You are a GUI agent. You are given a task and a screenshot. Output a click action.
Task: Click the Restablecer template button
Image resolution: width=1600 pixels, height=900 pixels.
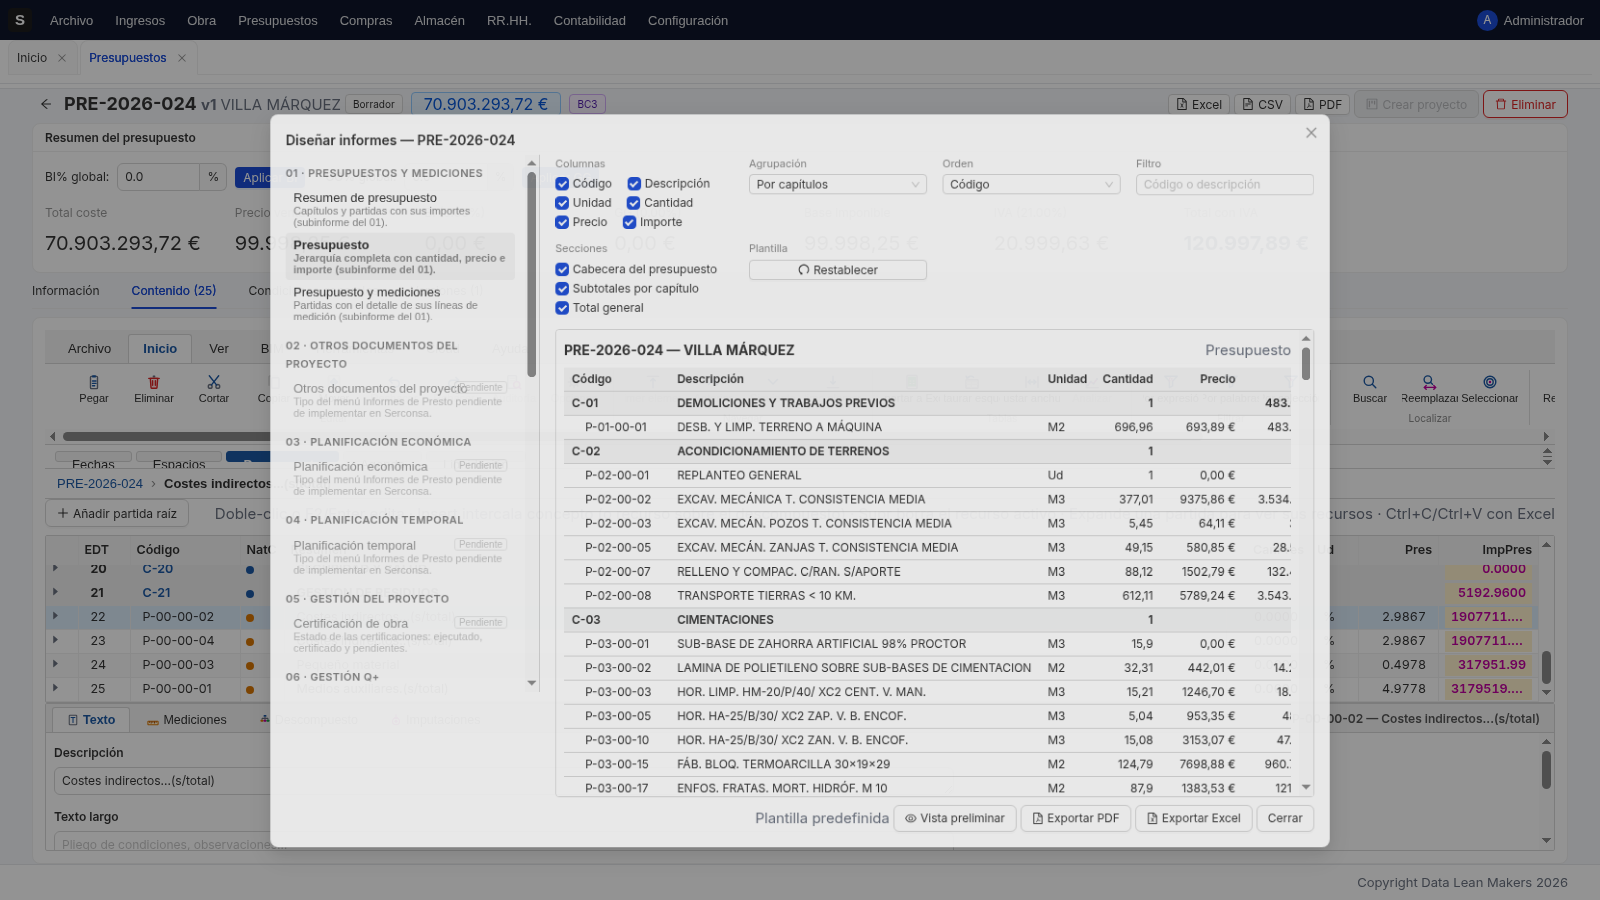pos(838,270)
